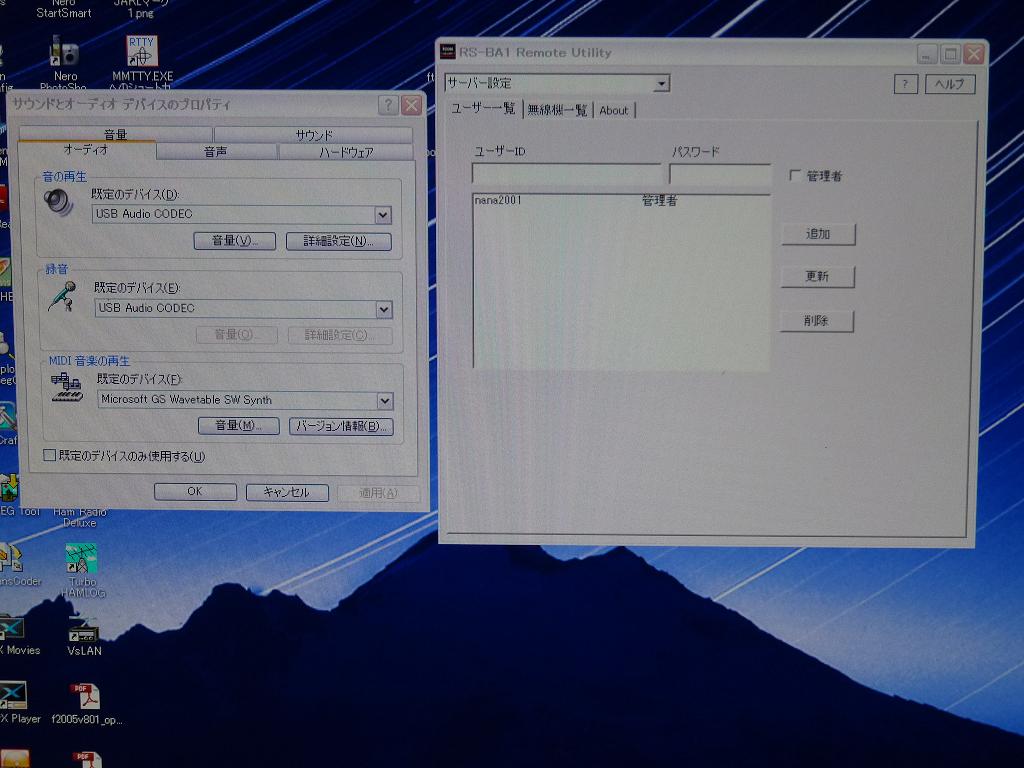The height and width of the screenshot is (768, 1024).
Task: Launch the VsLAN radio shortcut icon
Action: point(83,631)
